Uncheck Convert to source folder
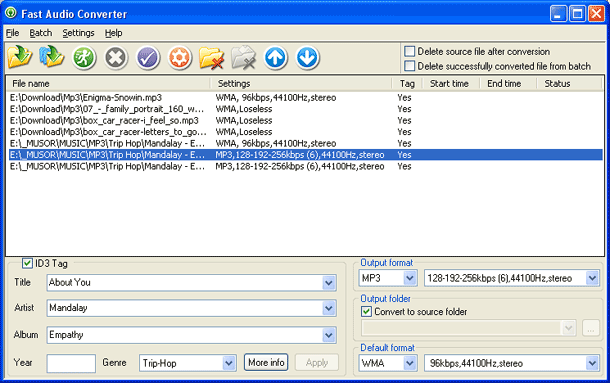The height and width of the screenshot is (383, 610). (x=366, y=311)
